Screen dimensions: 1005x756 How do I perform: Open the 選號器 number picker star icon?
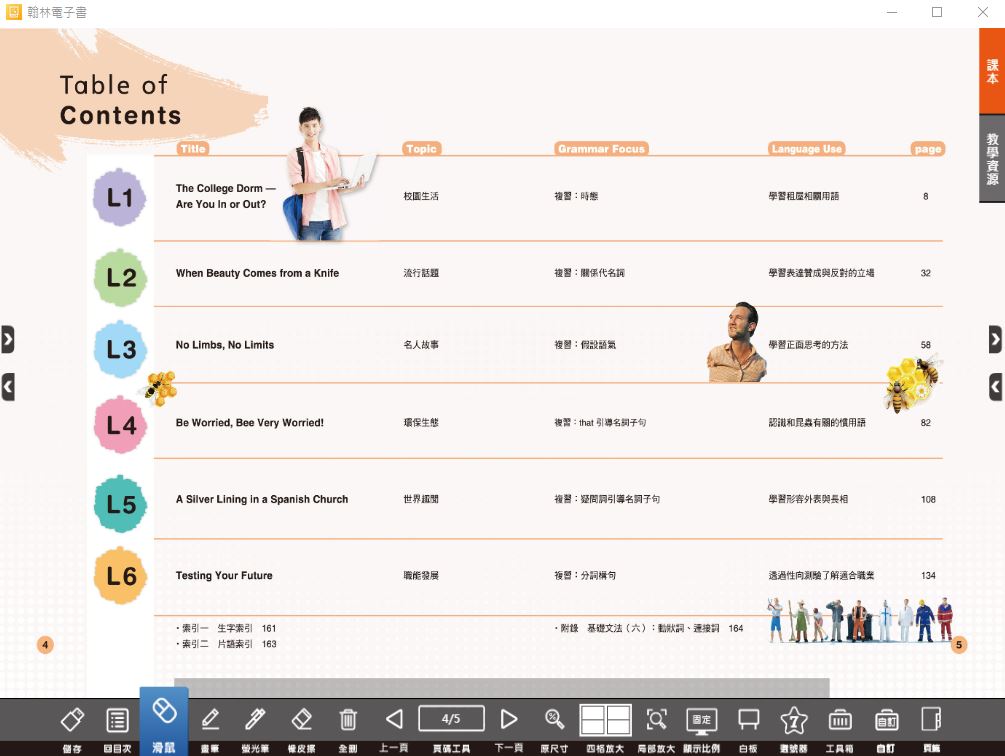(793, 720)
